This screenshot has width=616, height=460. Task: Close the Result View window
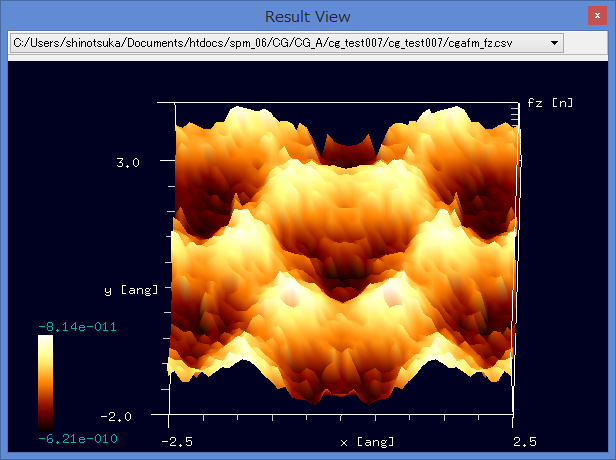[x=597, y=16]
